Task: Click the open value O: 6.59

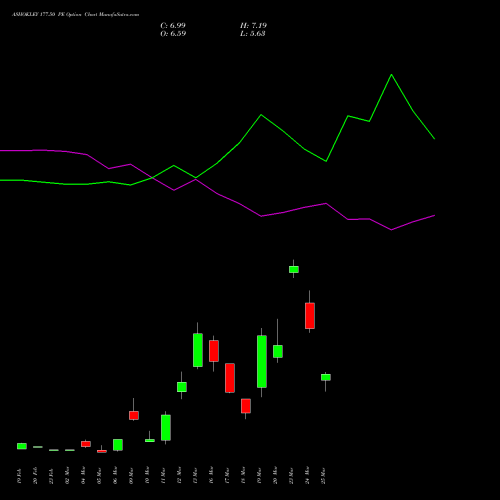Action: [x=173, y=34]
